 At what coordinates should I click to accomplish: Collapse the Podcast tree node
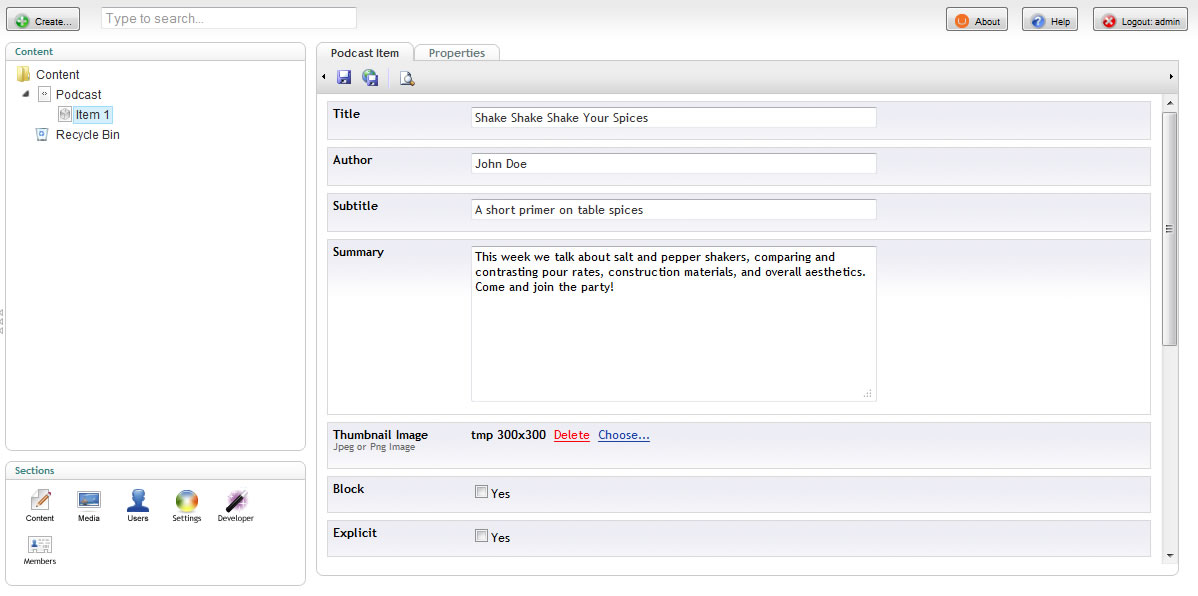click(26, 94)
